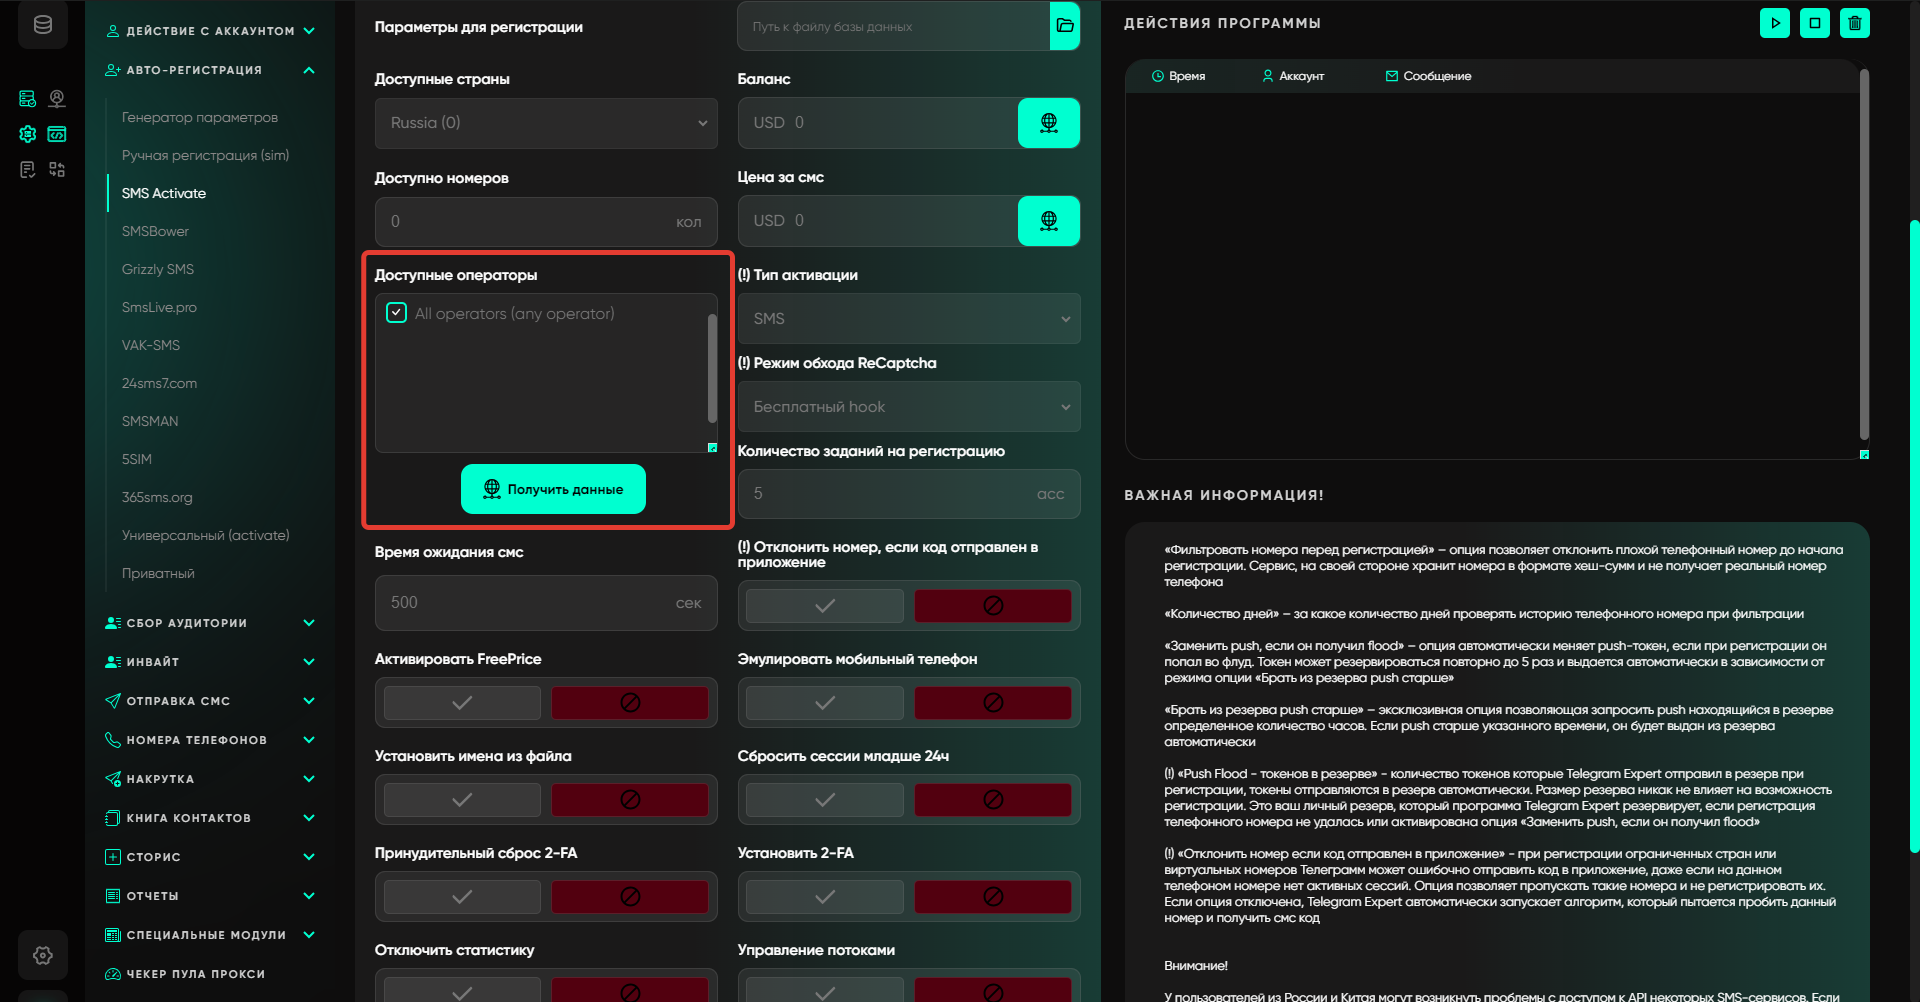Image resolution: width=1920 pixels, height=1002 pixels.
Task: Click the globe icon next to Баланс
Action: point(1048,123)
